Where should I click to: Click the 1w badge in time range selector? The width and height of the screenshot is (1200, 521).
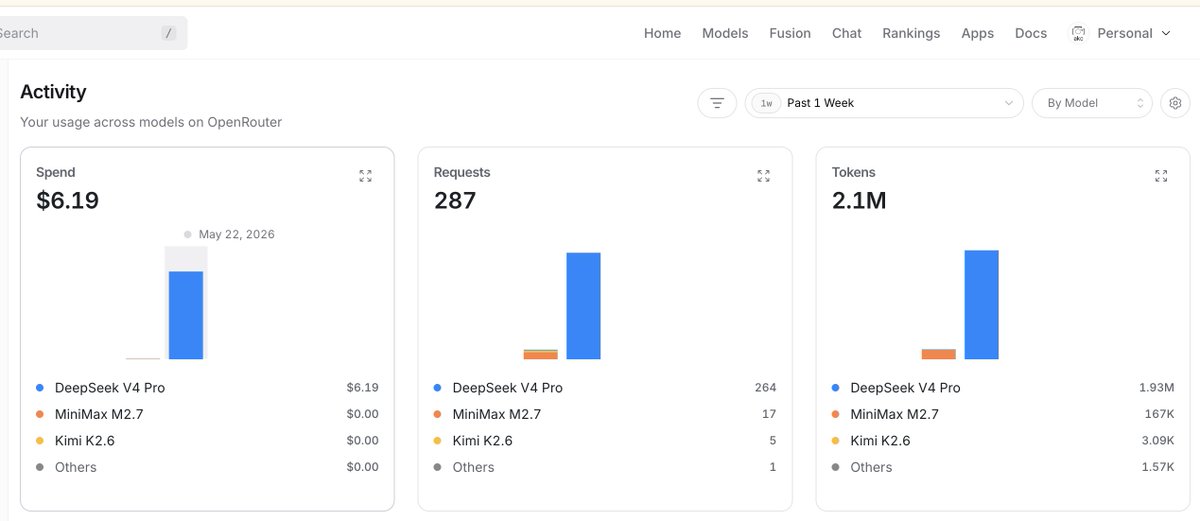(x=766, y=103)
